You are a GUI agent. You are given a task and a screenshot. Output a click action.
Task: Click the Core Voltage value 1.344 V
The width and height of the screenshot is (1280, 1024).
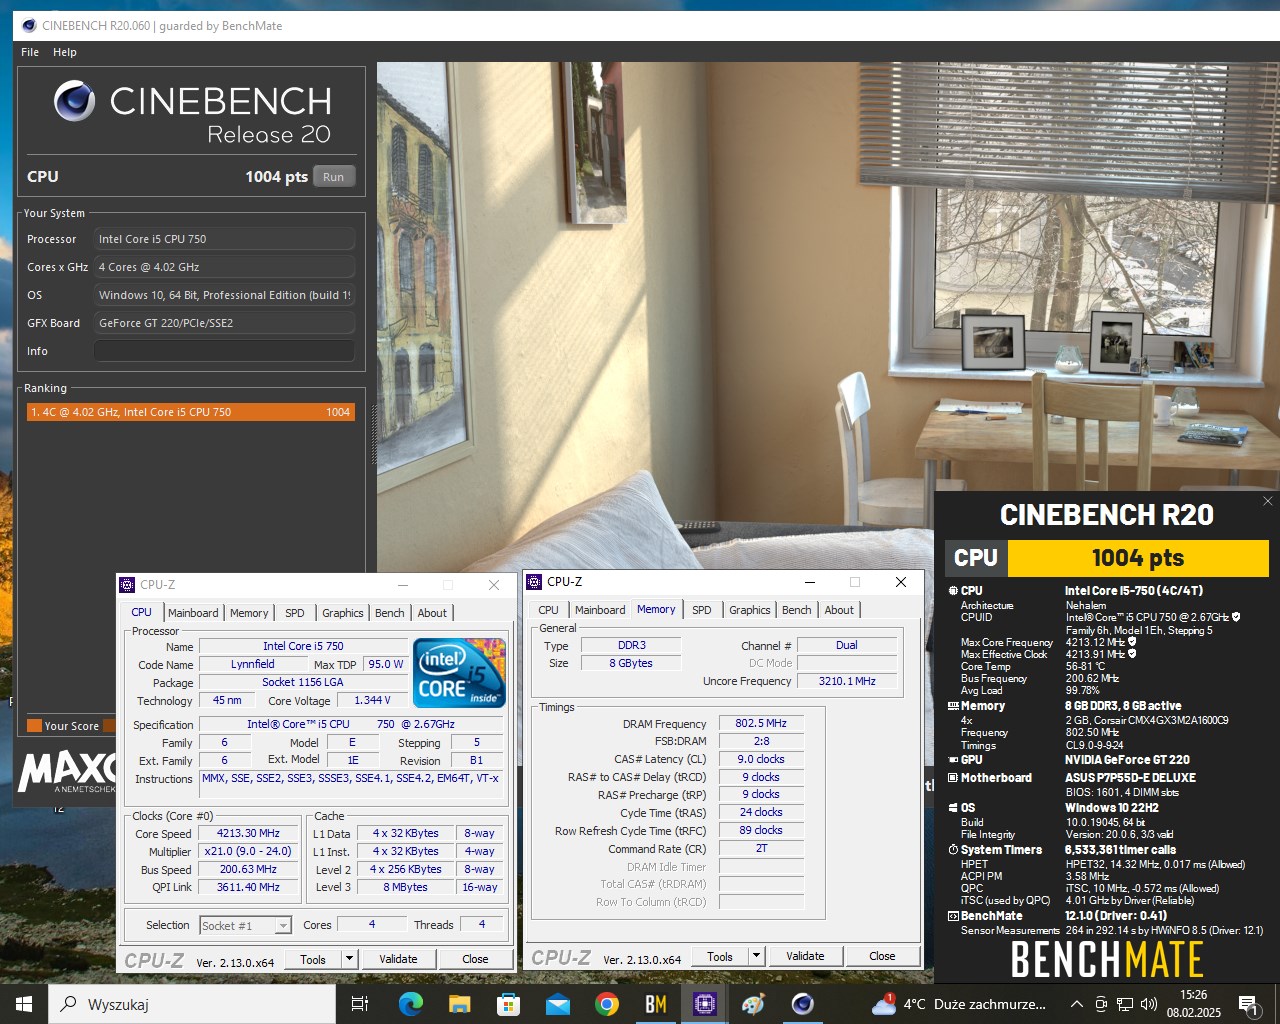click(371, 701)
